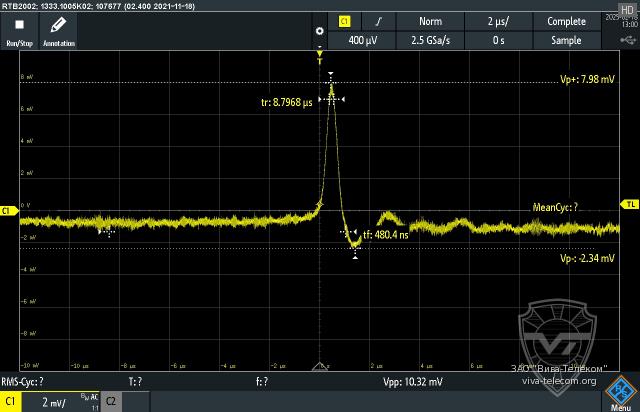Open the Sample acquisition mode field

coord(567,40)
